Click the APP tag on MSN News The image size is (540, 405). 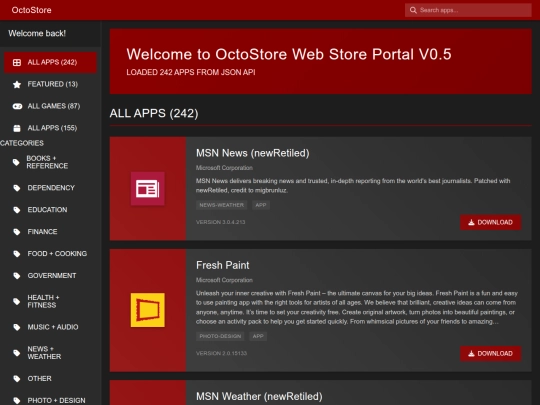[261, 205]
